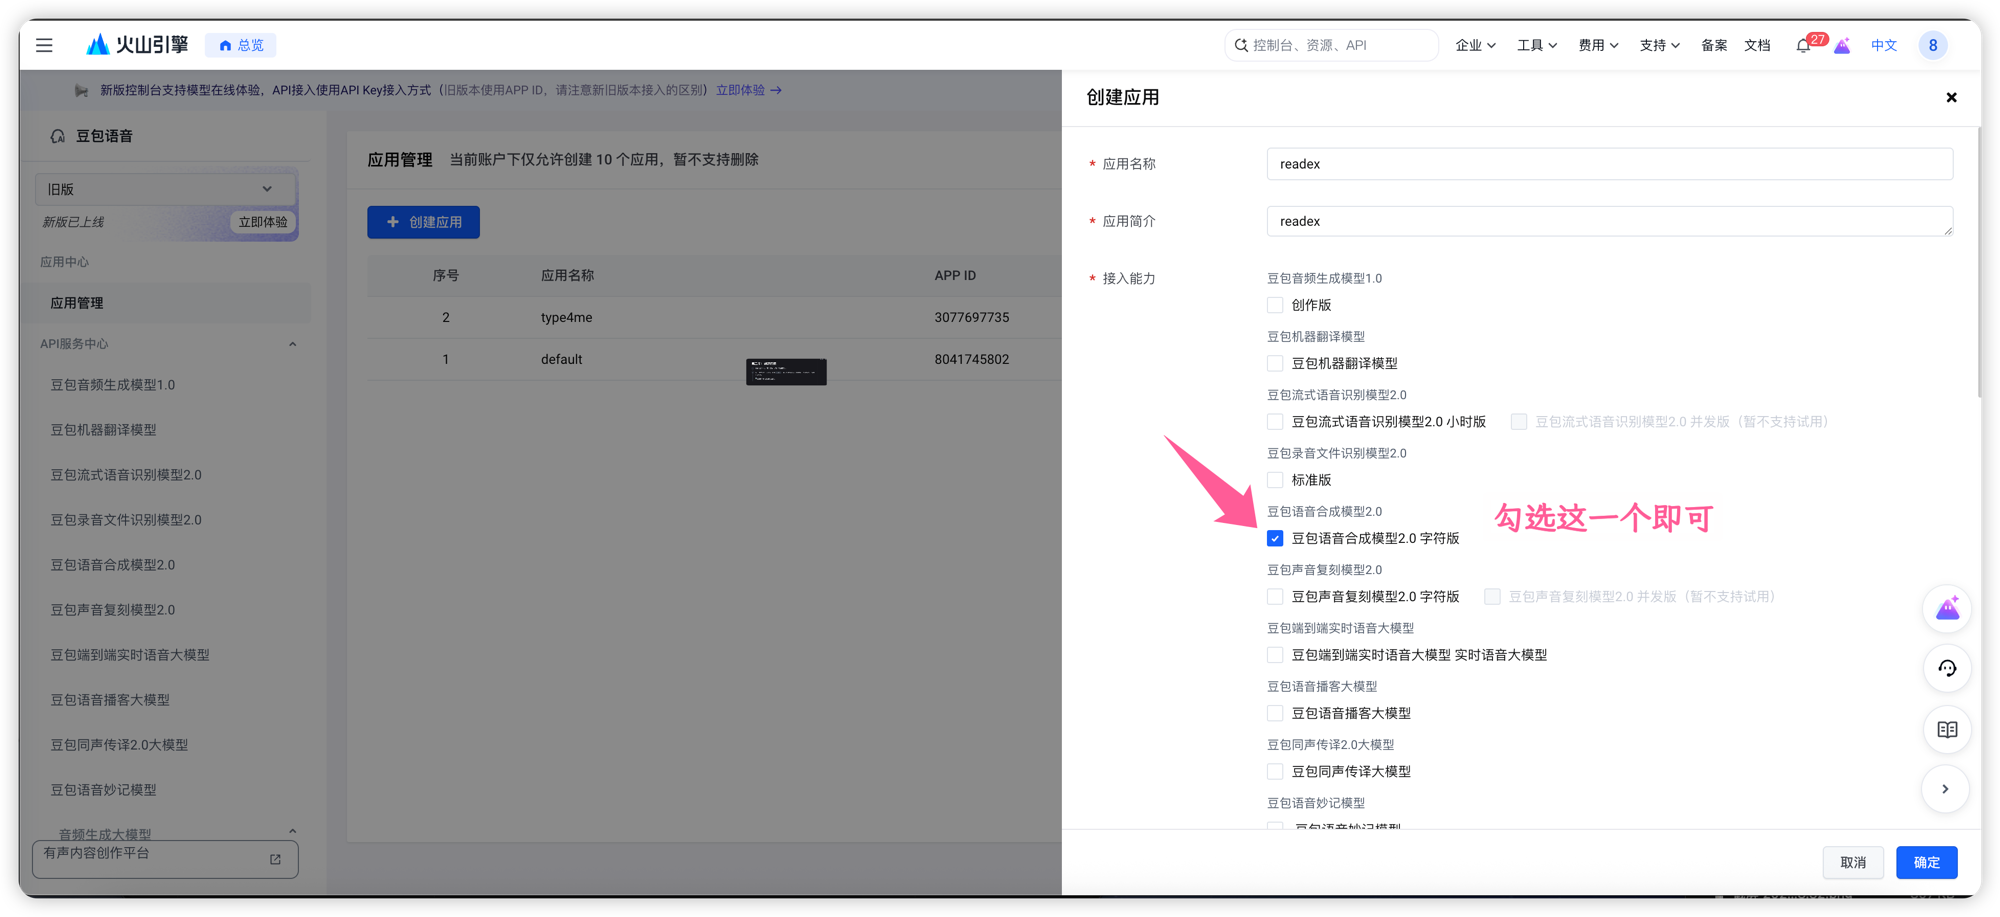Open 豆包音频生成模型1.0 in sidebar

[113, 385]
